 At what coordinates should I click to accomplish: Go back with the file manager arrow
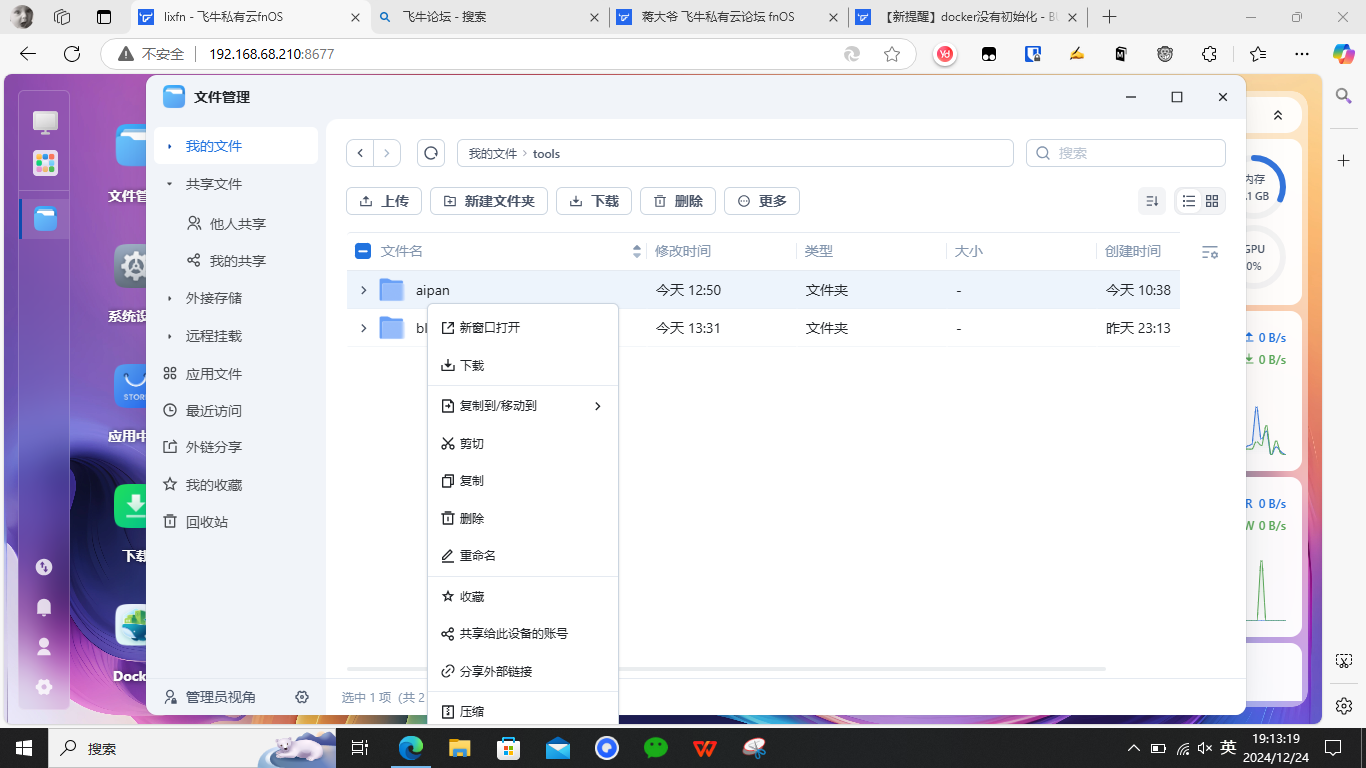360,153
